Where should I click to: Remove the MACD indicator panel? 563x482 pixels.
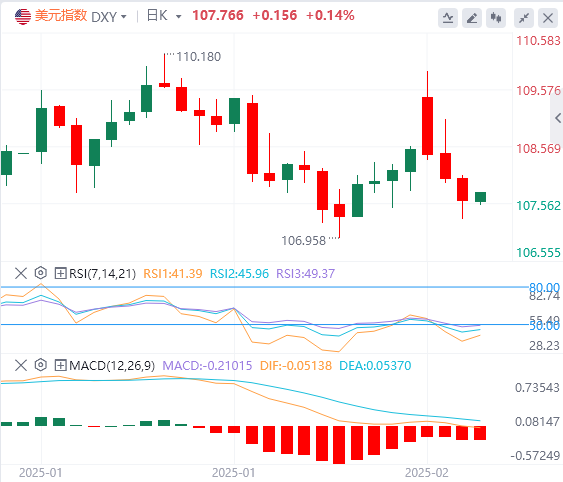pos(21,365)
